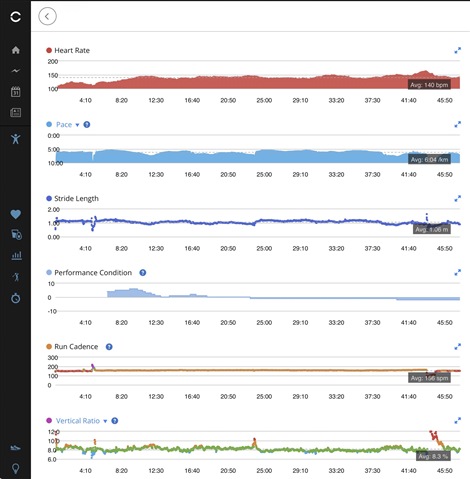Open the Vertical Ratio metric dropdown

click(105, 421)
